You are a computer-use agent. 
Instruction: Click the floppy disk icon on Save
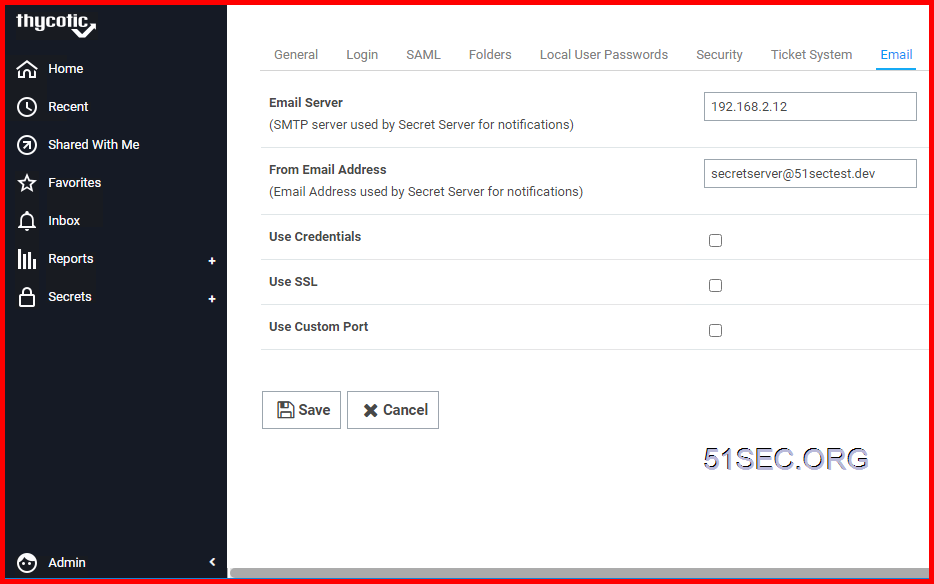tap(285, 409)
